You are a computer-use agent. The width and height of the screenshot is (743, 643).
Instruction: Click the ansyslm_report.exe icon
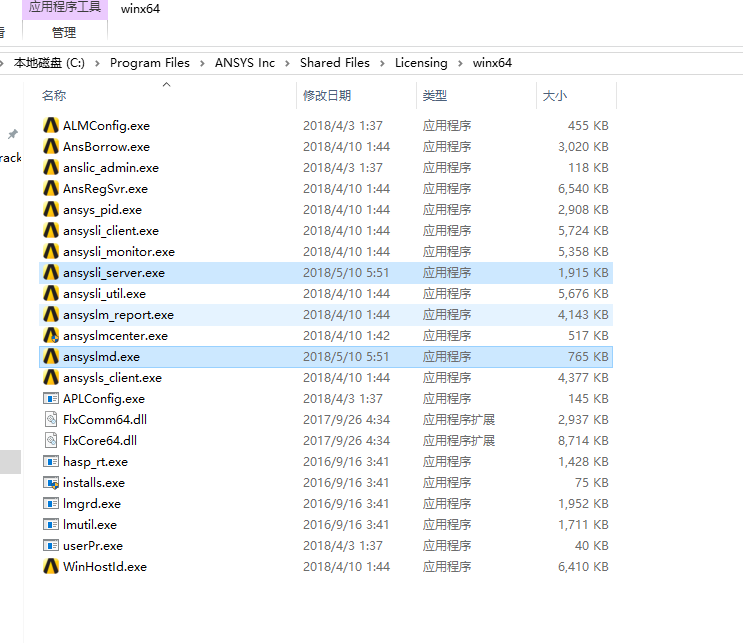(x=51, y=314)
